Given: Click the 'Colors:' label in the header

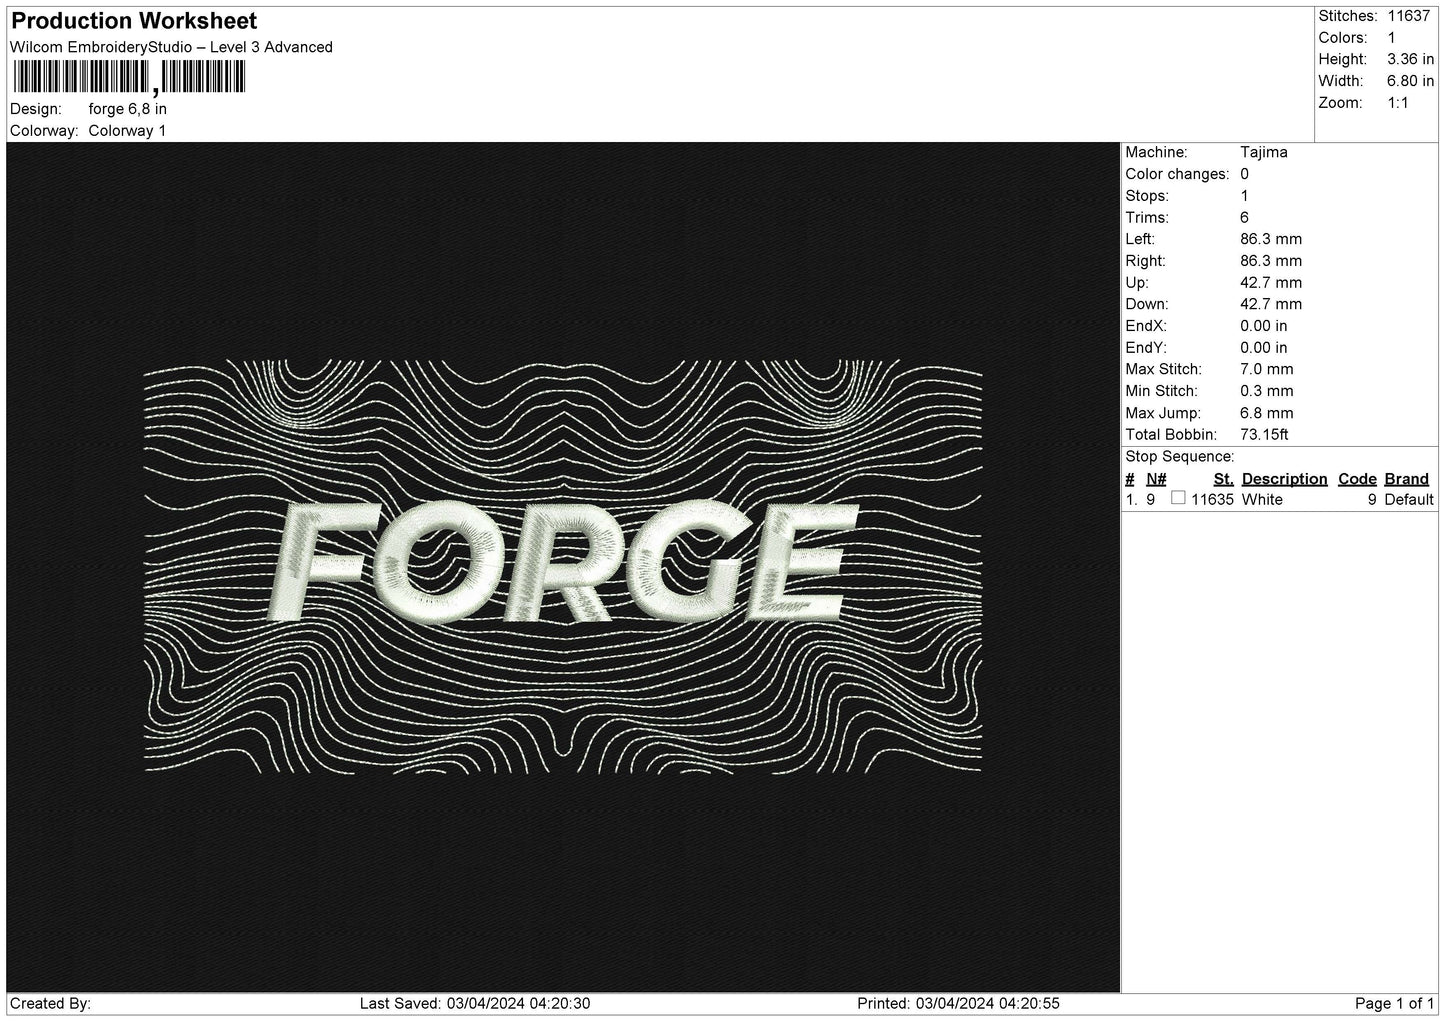Looking at the screenshot, I should pos(1344,38).
